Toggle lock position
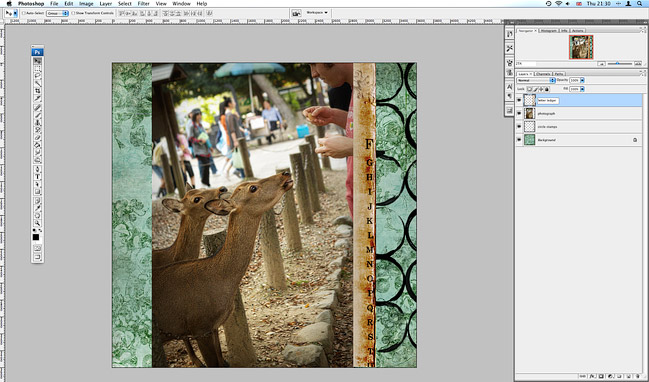The height and width of the screenshot is (382, 649). [541, 89]
